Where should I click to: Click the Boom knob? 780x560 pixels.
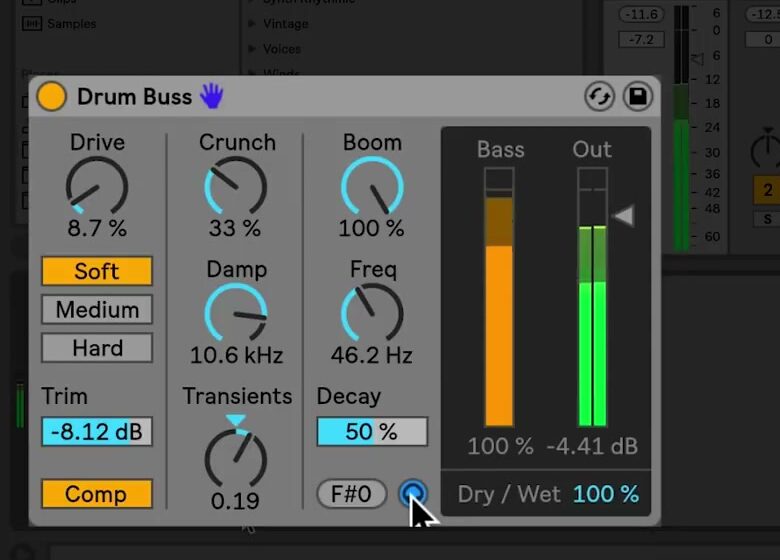372,186
